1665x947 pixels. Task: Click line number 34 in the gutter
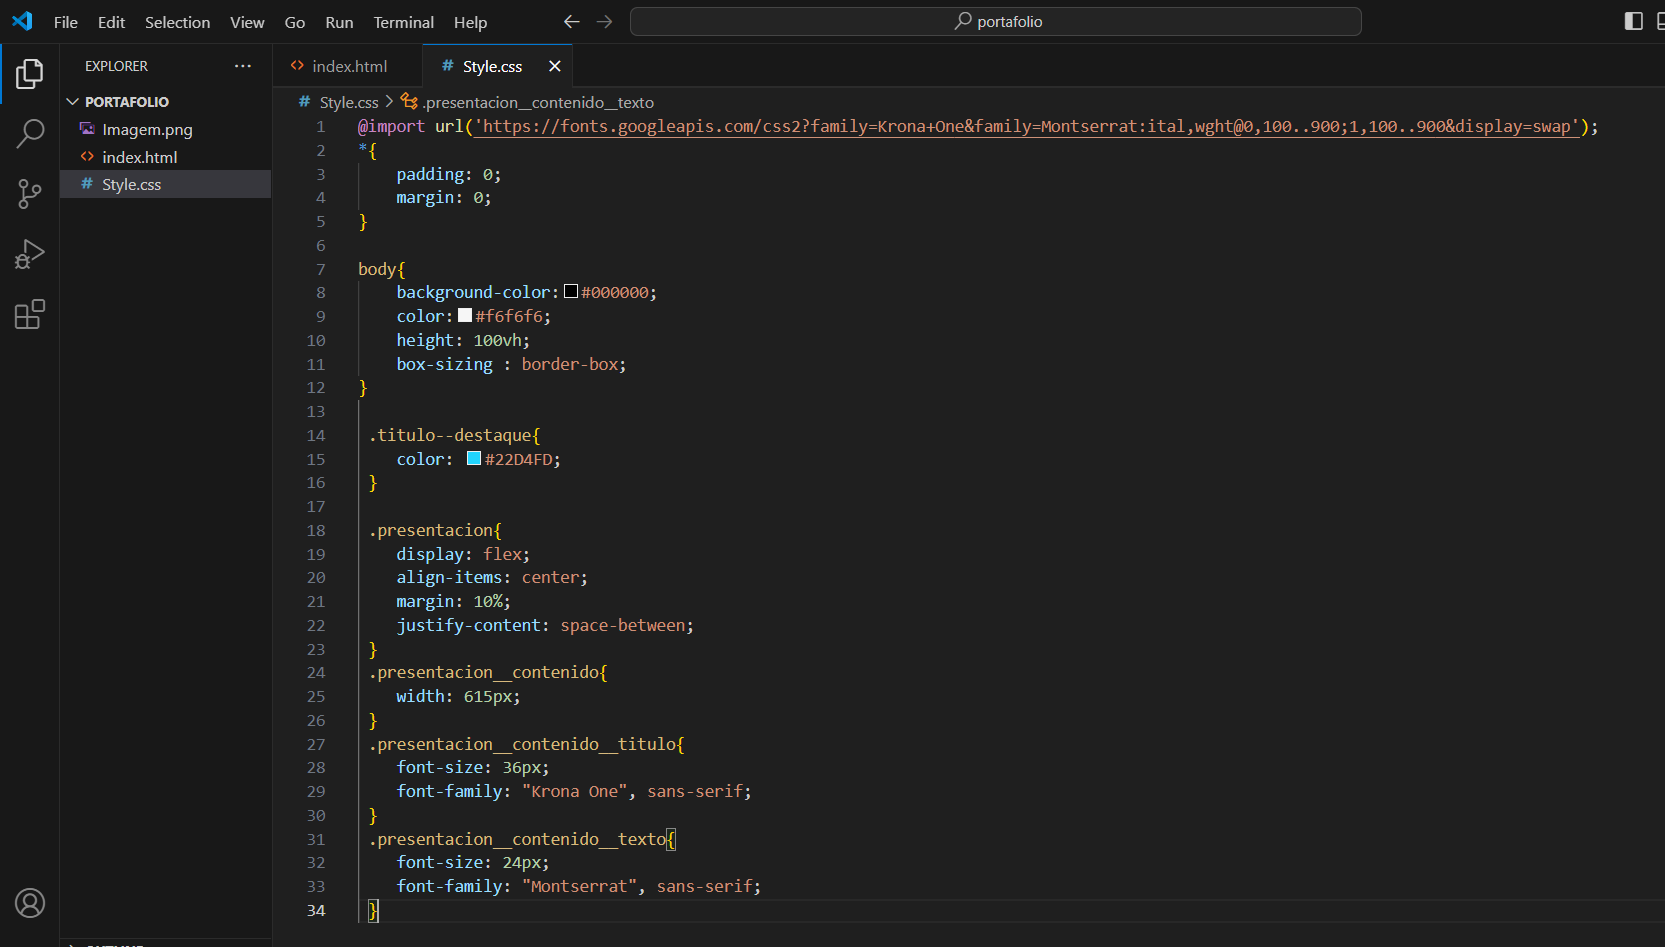(316, 910)
